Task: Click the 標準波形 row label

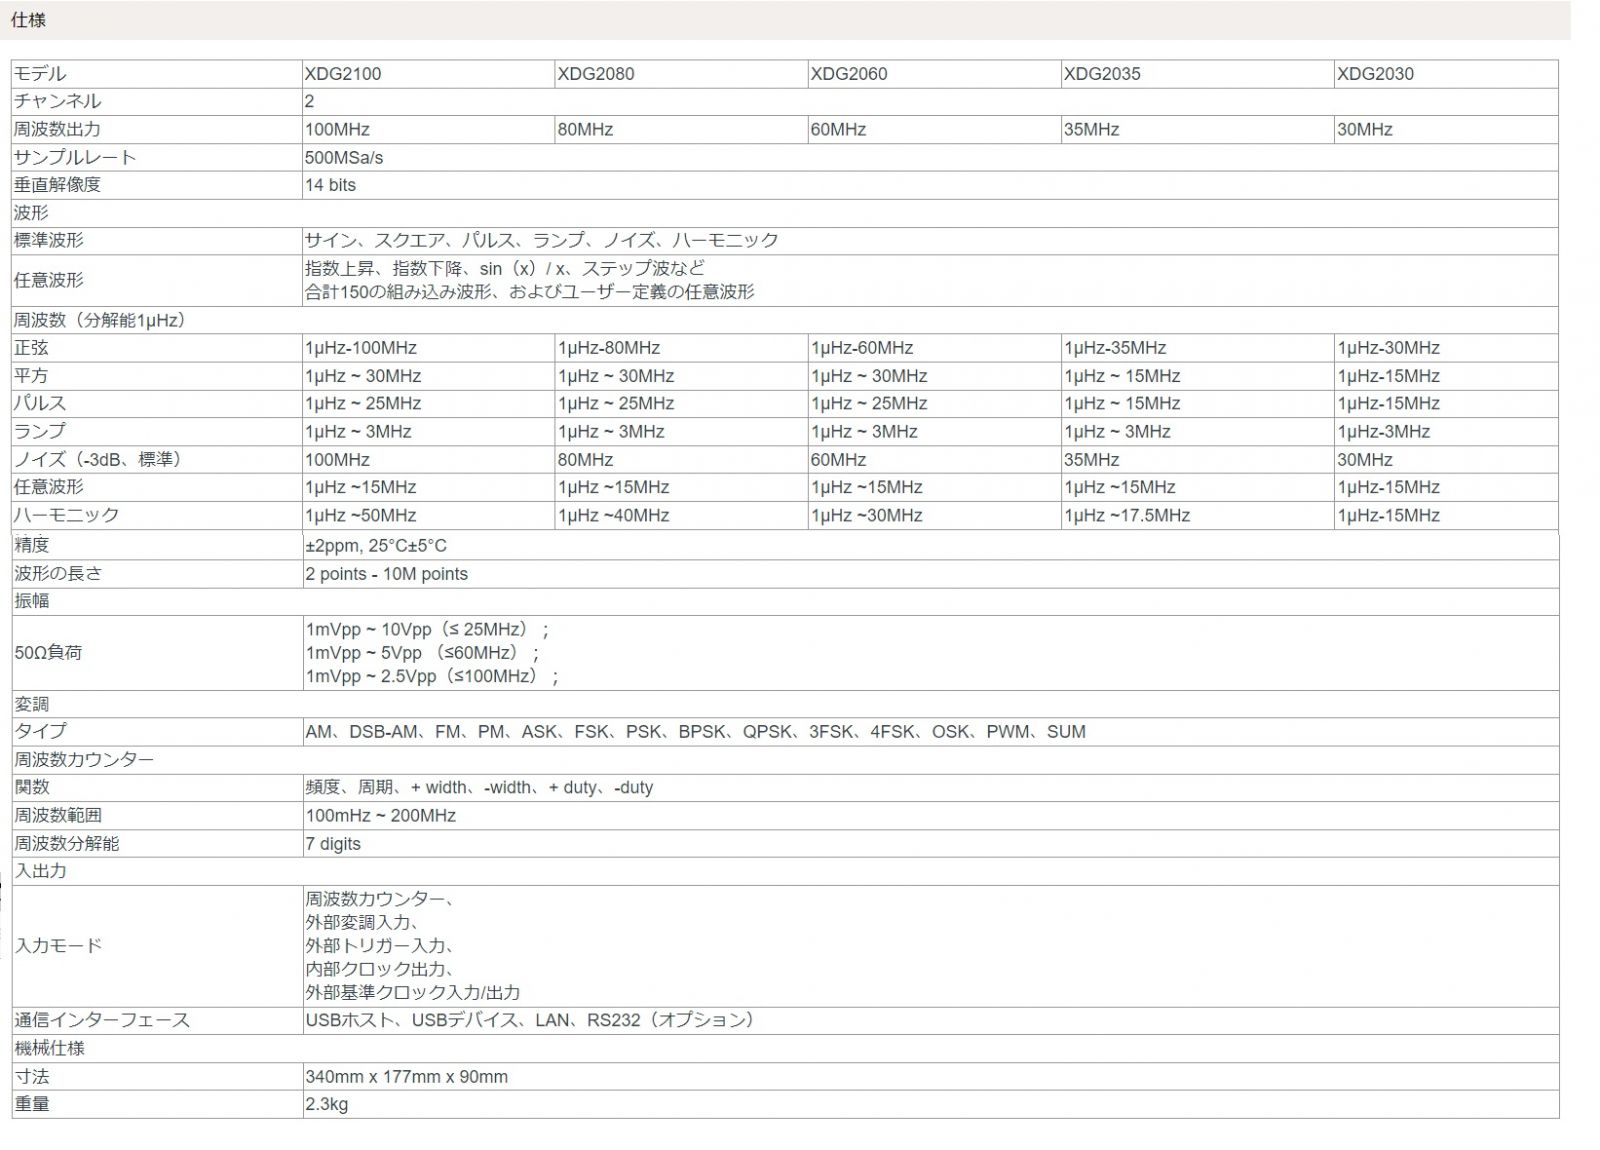Action: (49, 241)
